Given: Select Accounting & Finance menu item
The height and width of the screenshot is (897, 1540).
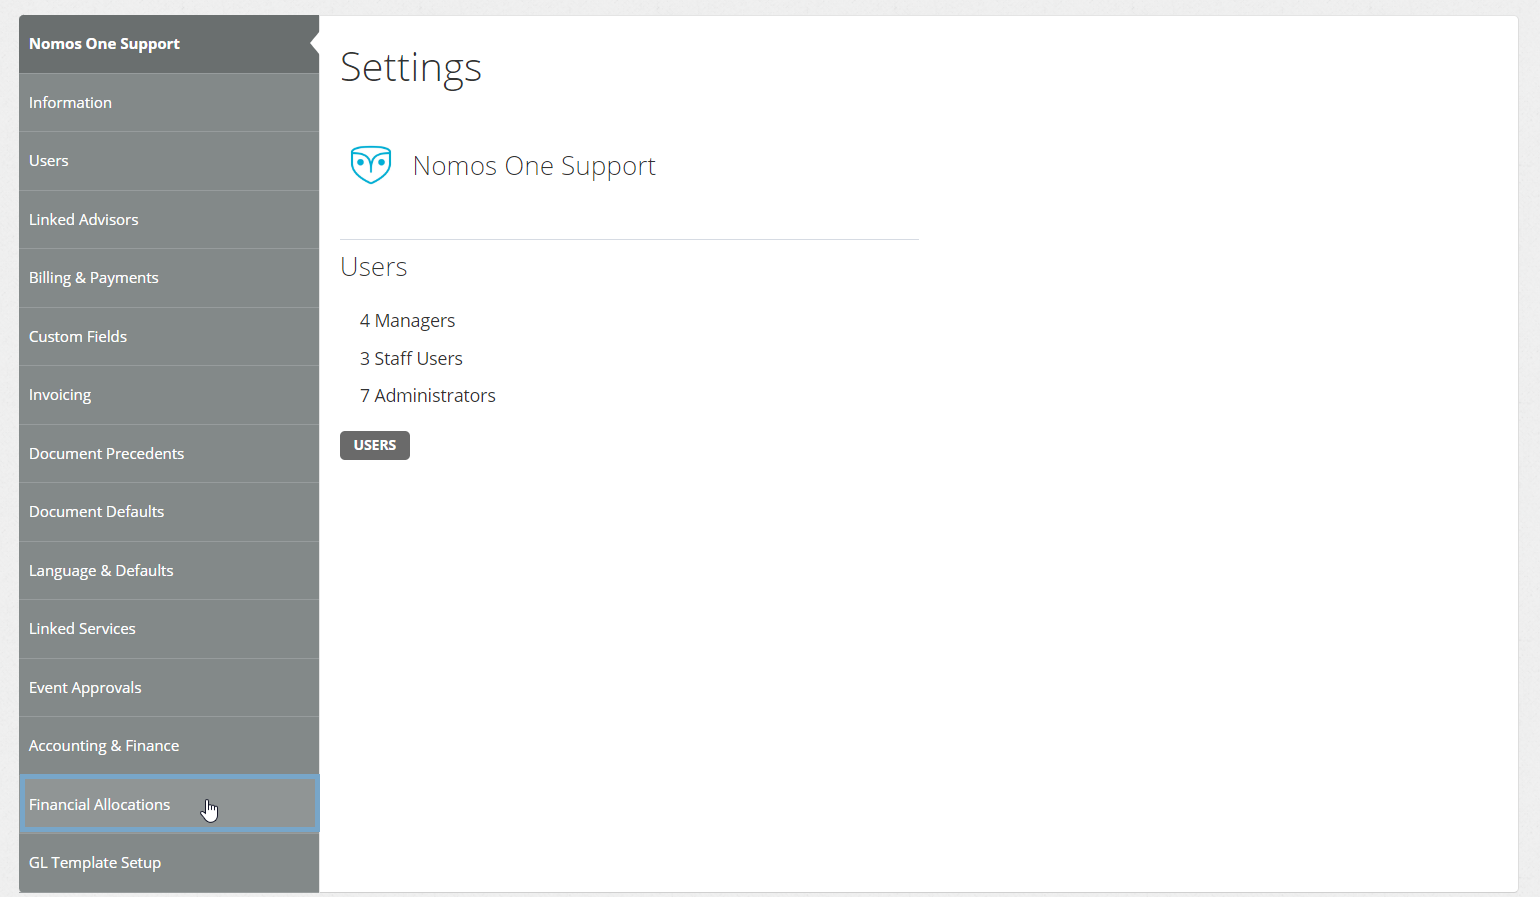Looking at the screenshot, I should point(169,746).
